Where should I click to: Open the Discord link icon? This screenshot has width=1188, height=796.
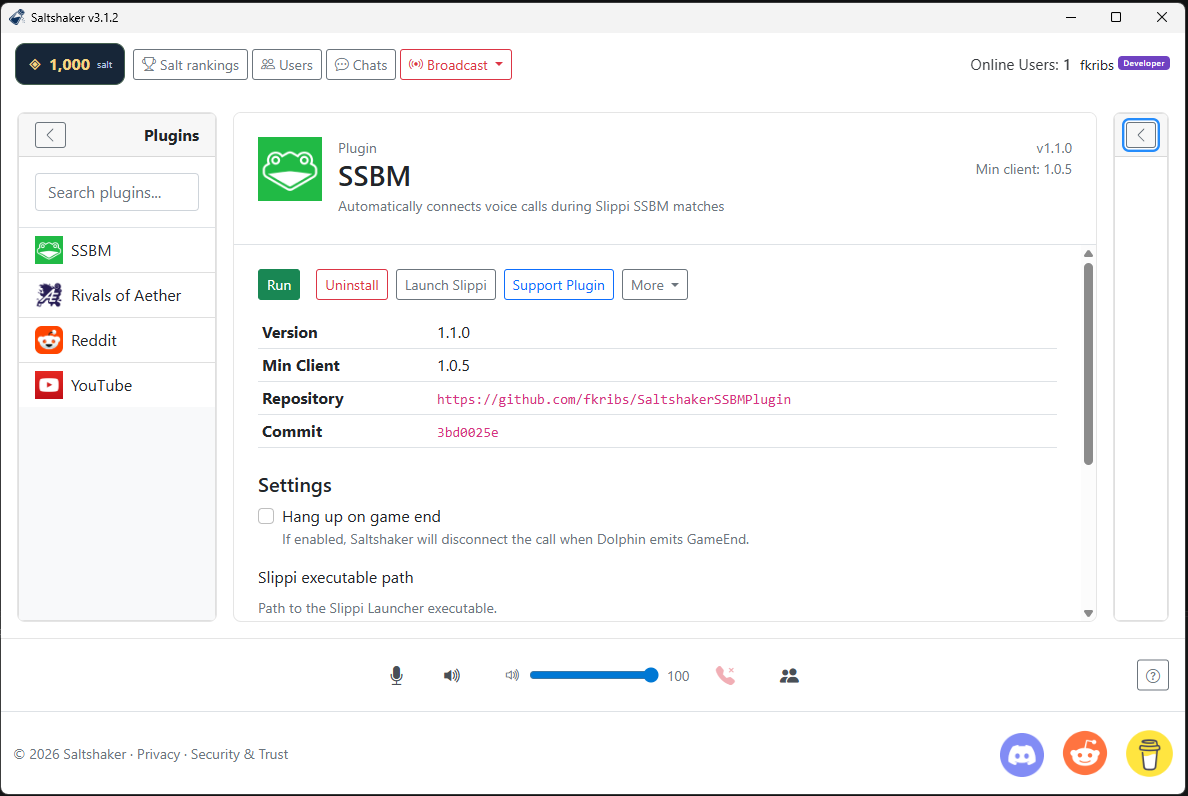pos(1021,754)
